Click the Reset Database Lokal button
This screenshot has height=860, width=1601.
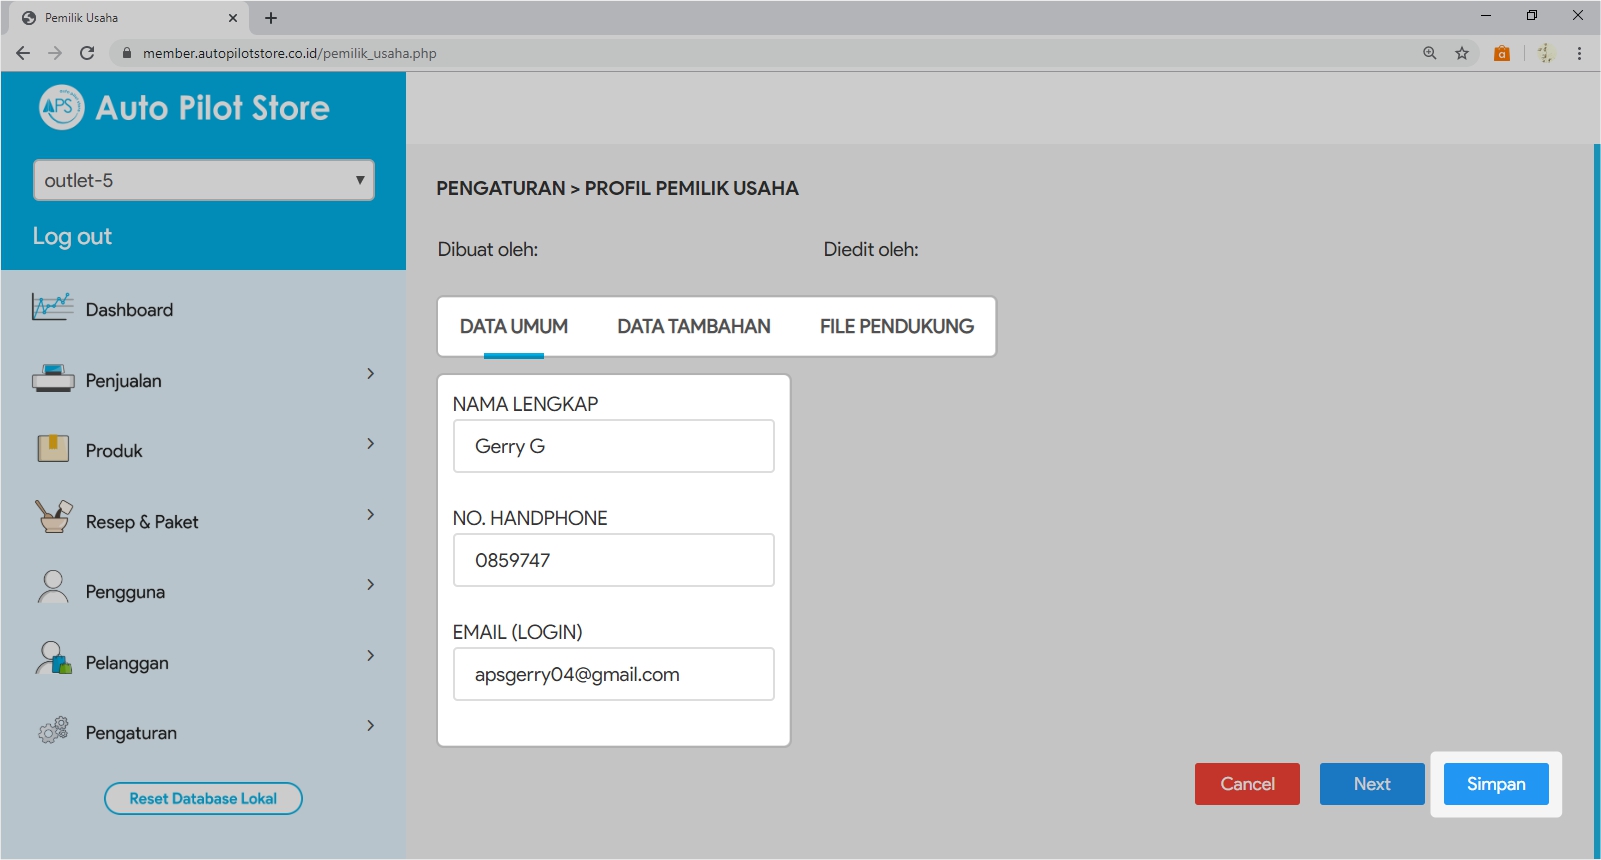tap(203, 798)
